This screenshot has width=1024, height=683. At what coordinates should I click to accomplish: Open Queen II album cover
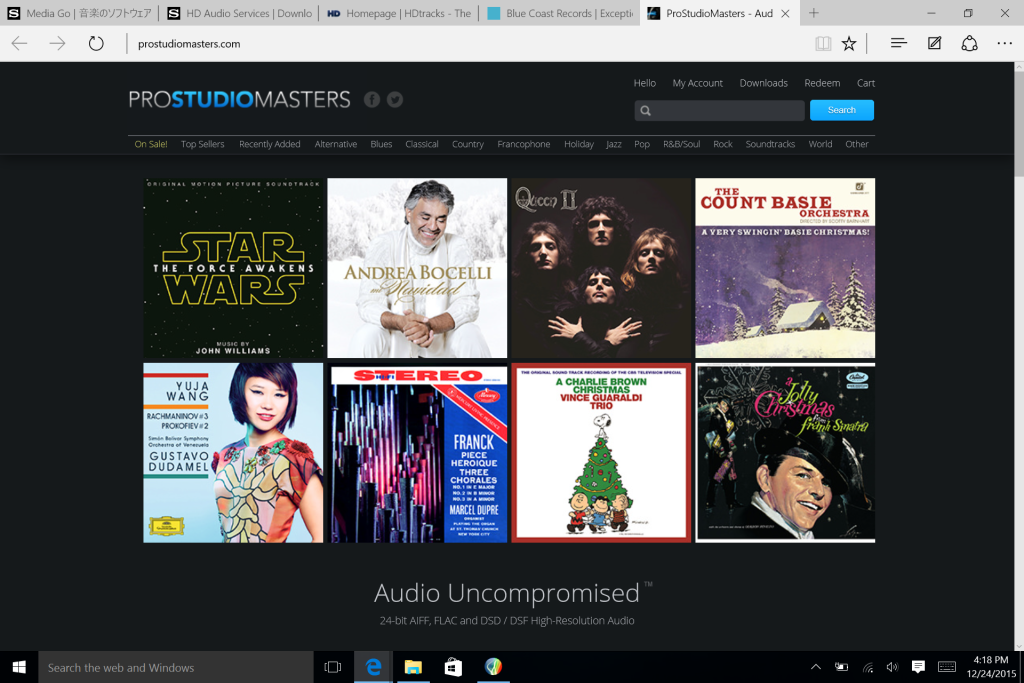point(601,268)
